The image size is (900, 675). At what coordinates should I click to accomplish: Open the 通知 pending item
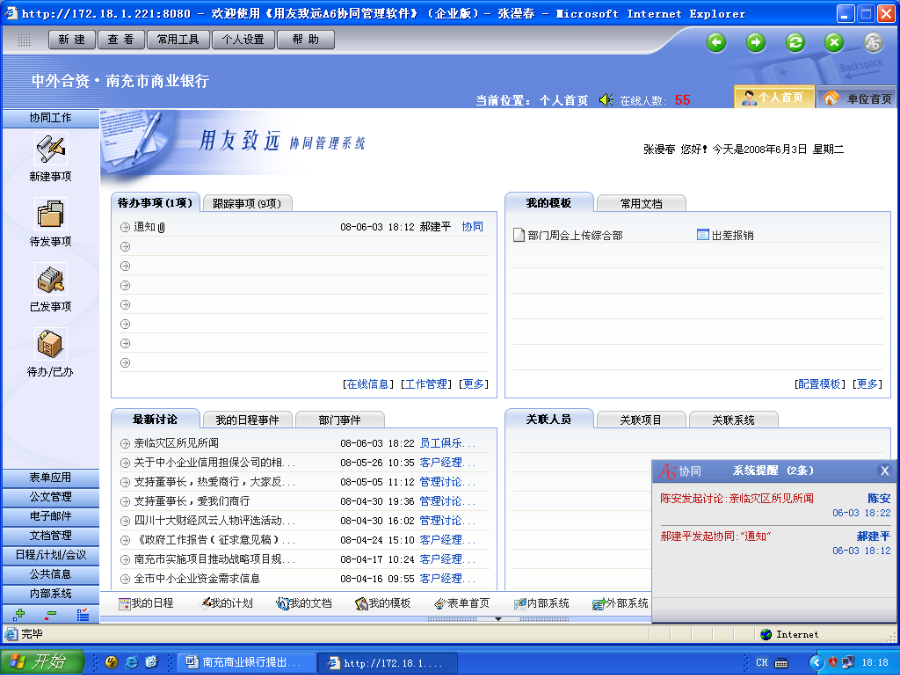145,227
